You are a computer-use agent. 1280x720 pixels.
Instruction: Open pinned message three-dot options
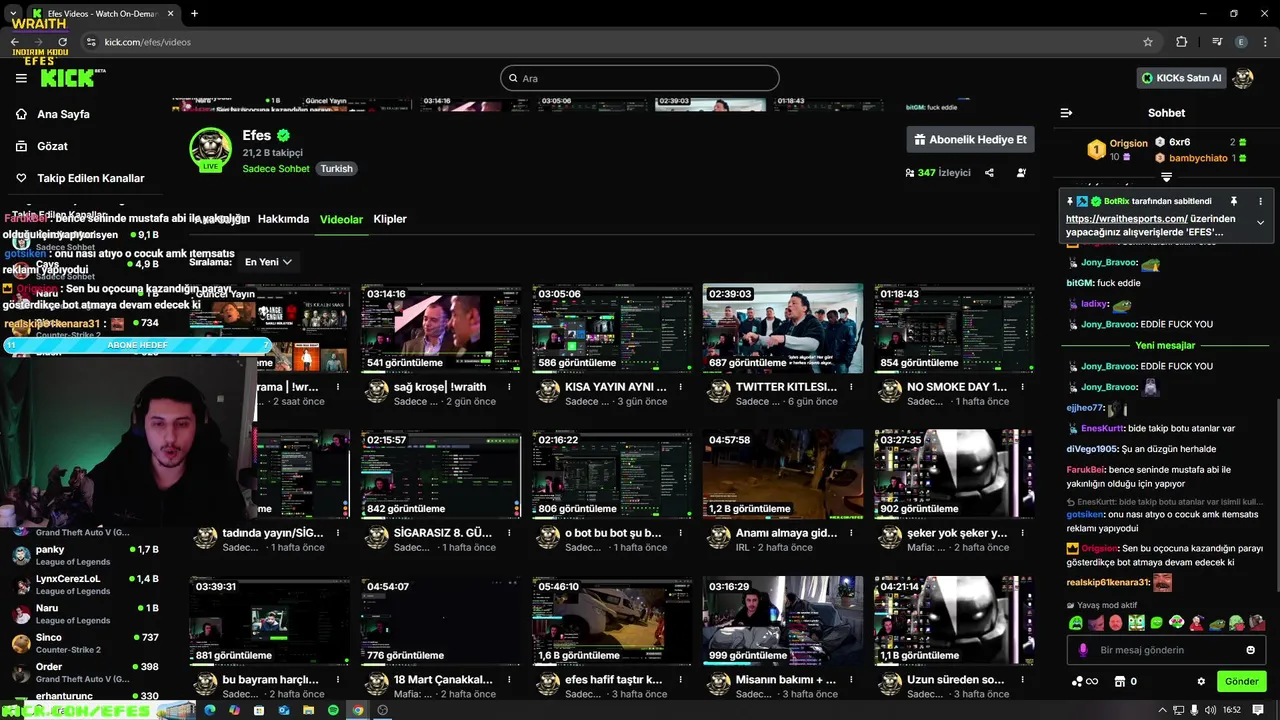click(1260, 201)
